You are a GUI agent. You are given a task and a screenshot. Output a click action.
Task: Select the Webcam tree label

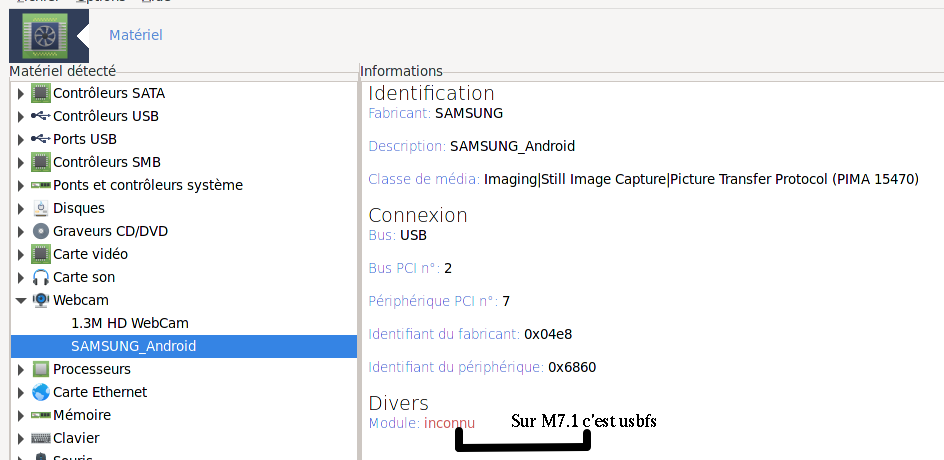[81, 300]
